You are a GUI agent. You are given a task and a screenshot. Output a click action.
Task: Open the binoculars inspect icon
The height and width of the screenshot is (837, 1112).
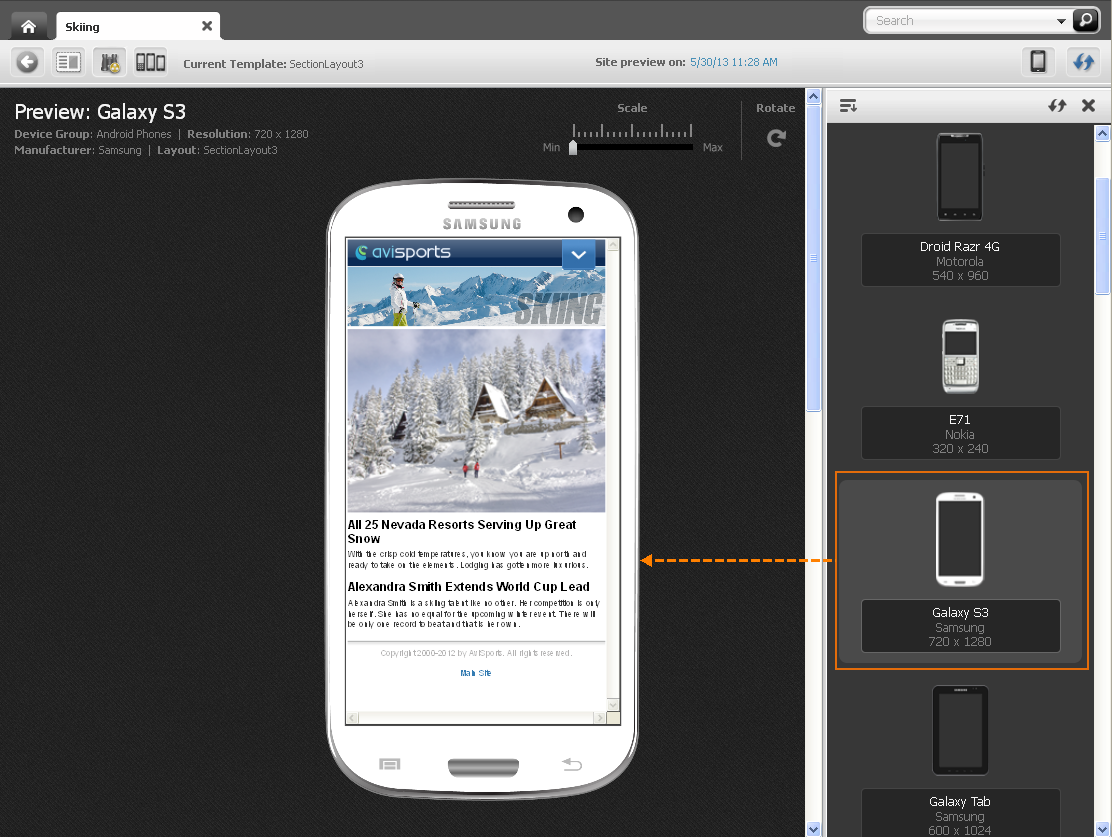click(109, 62)
